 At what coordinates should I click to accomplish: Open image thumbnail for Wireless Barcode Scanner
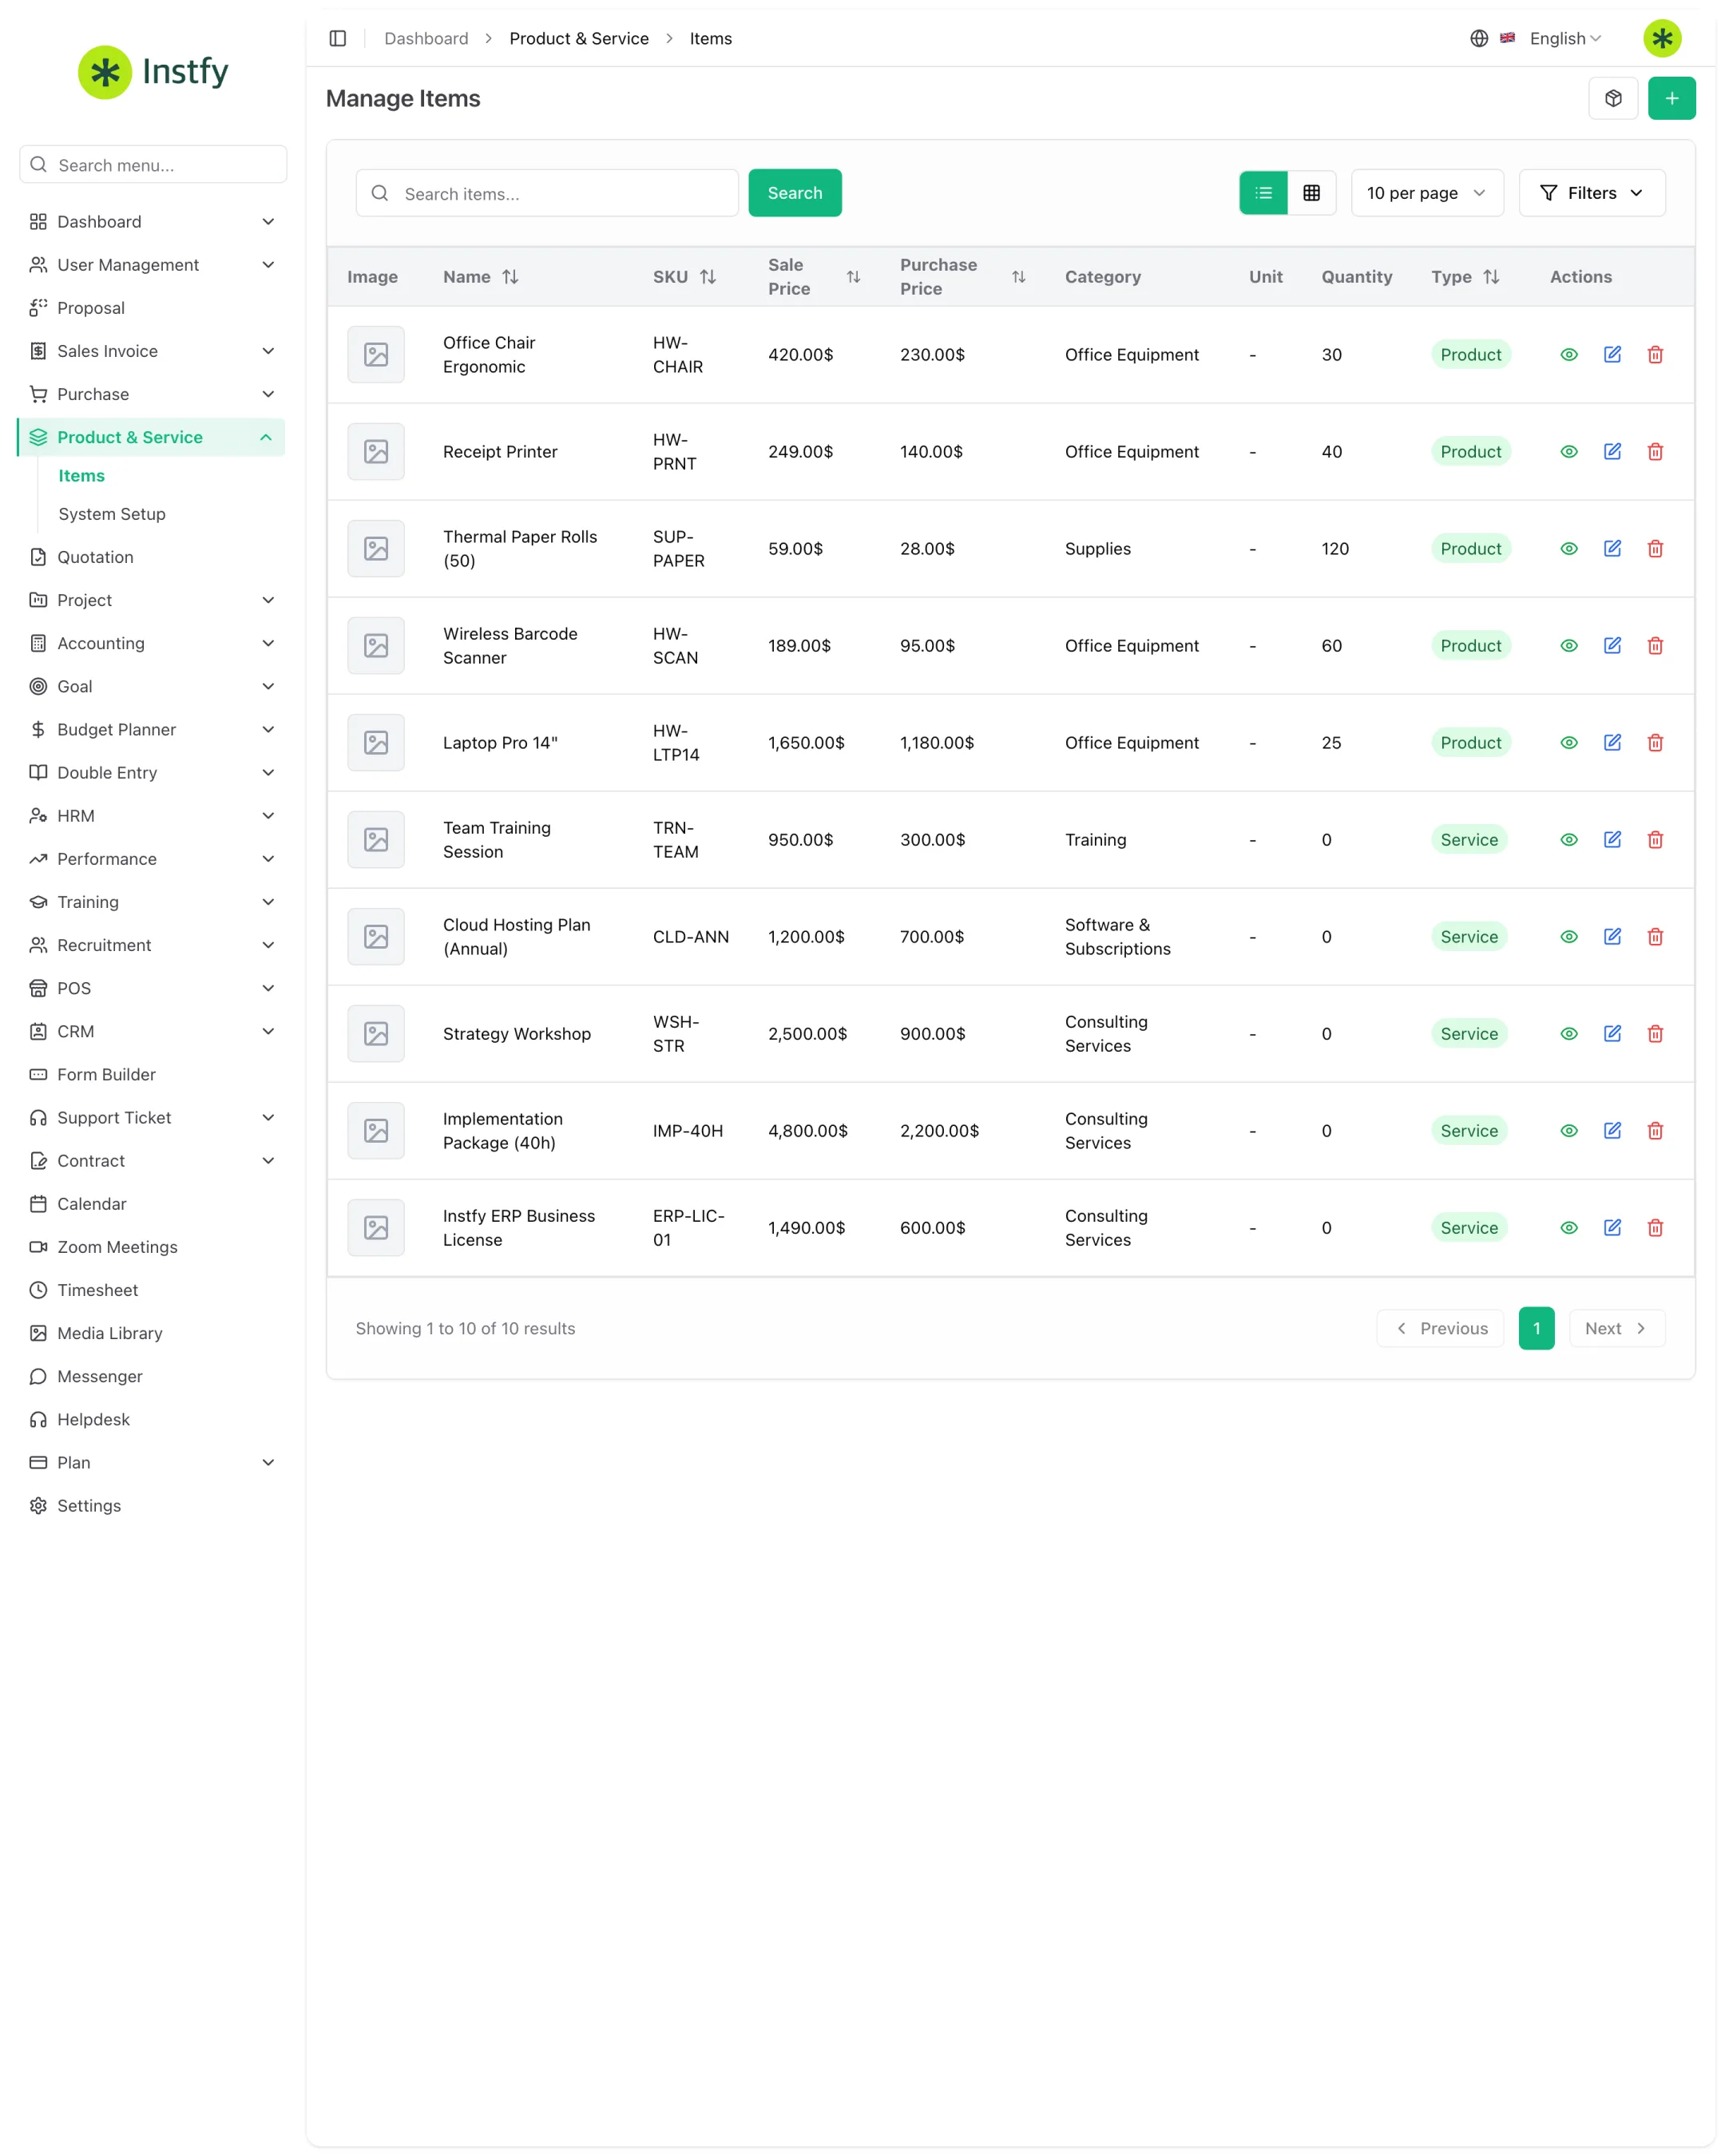coord(376,645)
